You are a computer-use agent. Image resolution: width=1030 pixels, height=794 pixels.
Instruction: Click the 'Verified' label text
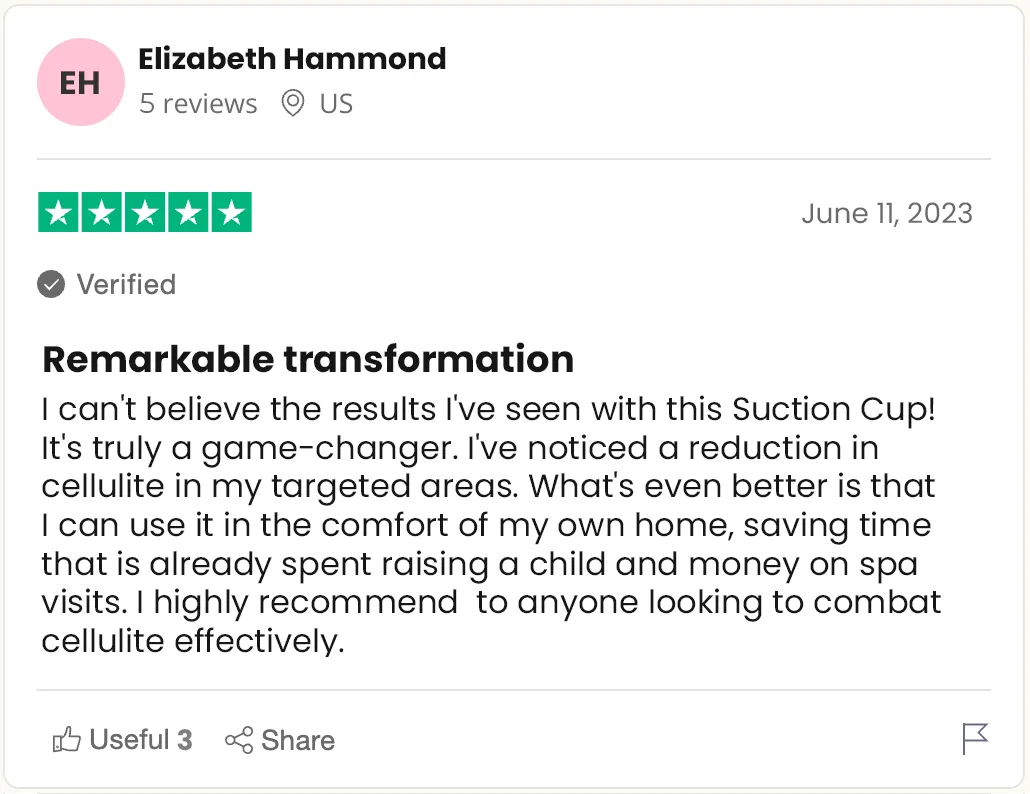point(127,284)
